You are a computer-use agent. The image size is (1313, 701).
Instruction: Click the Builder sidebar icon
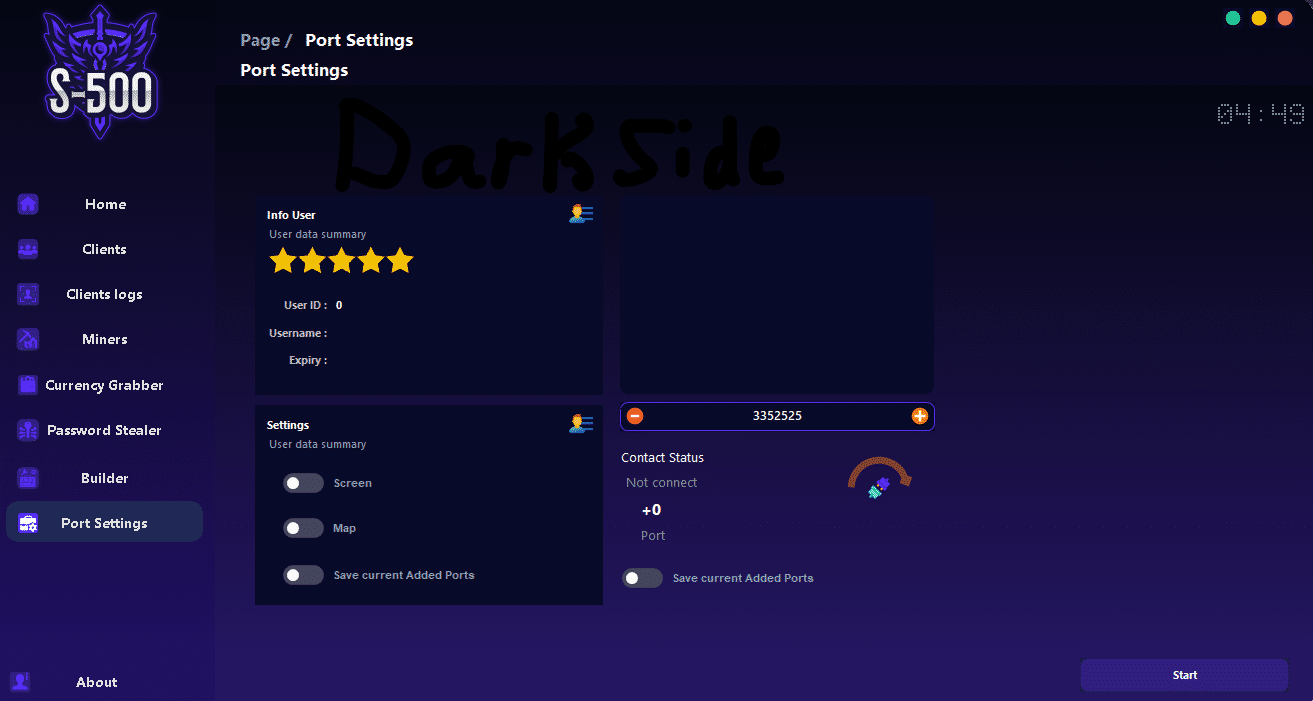28,478
